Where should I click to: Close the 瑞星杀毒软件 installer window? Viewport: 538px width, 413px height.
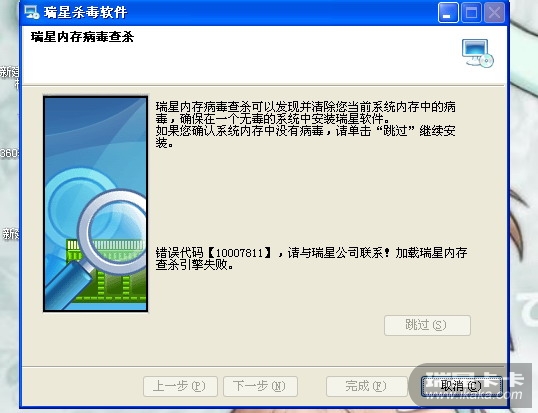click(494, 13)
